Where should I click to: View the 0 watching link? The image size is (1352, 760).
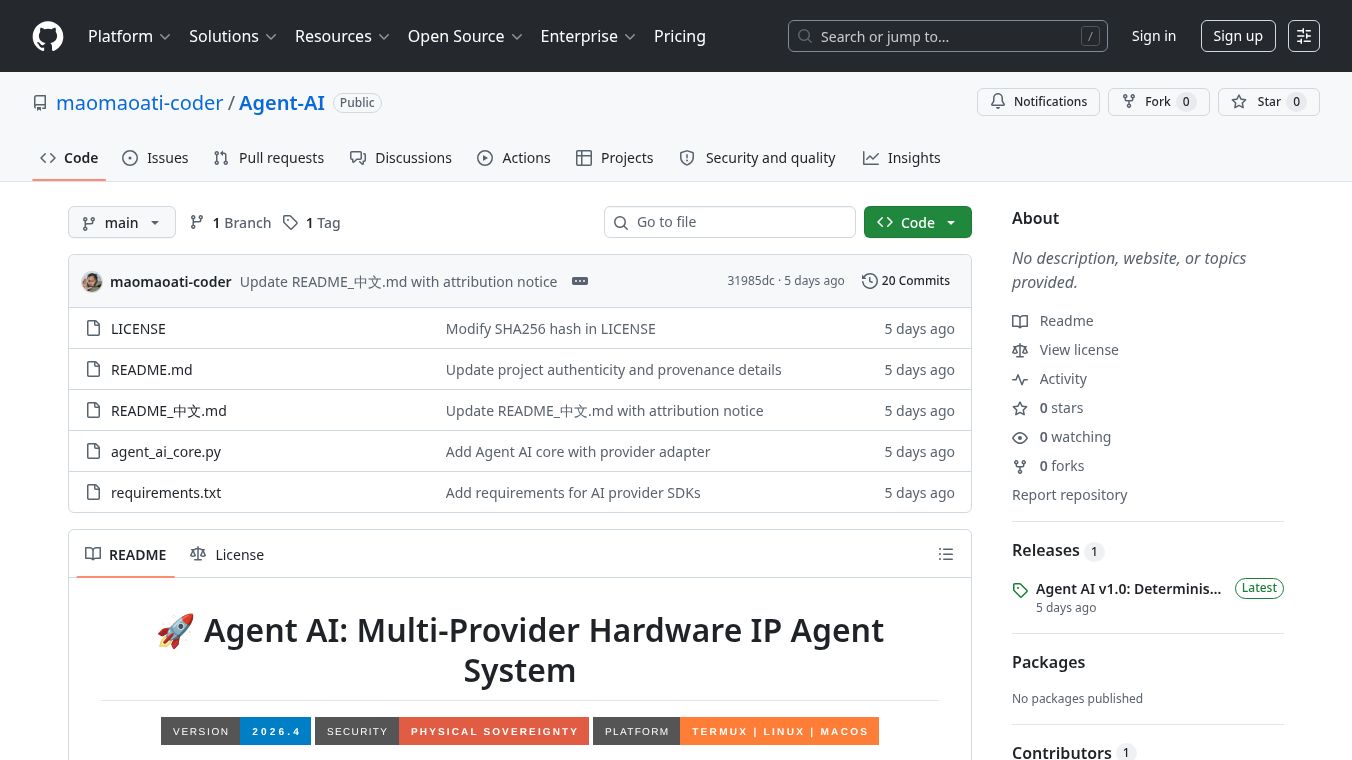coord(1062,437)
